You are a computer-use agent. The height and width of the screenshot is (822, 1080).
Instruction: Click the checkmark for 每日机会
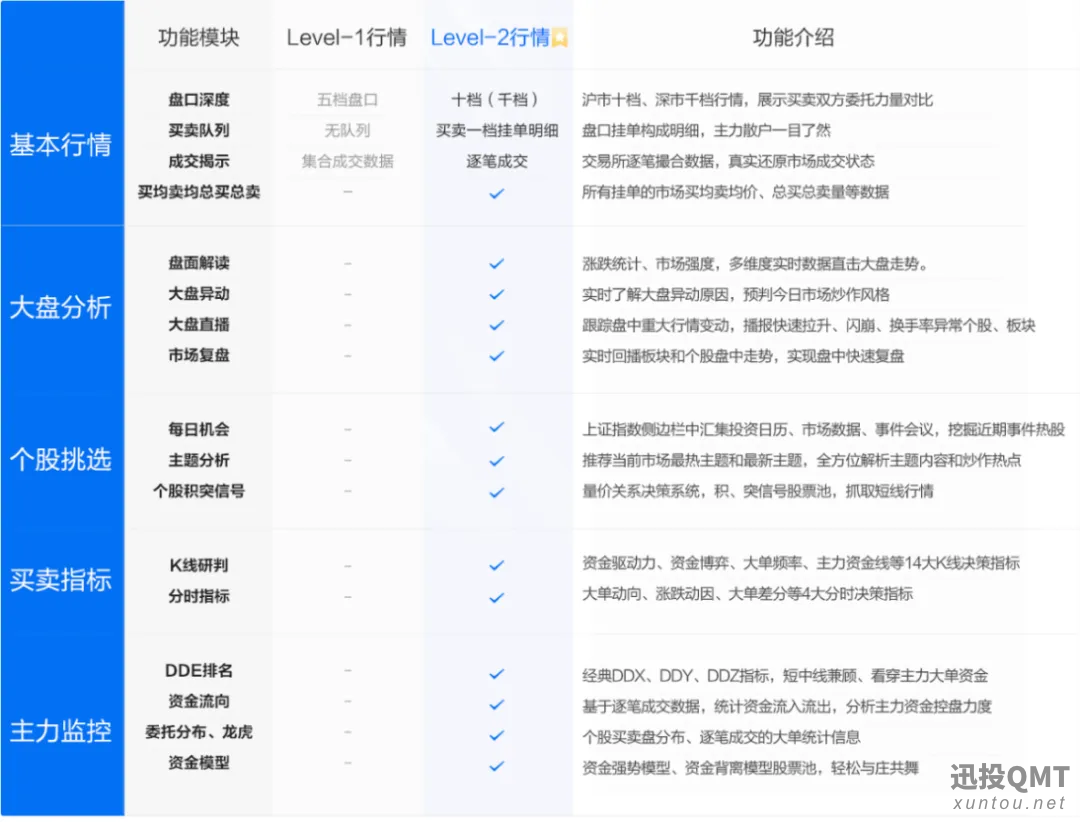(496, 428)
